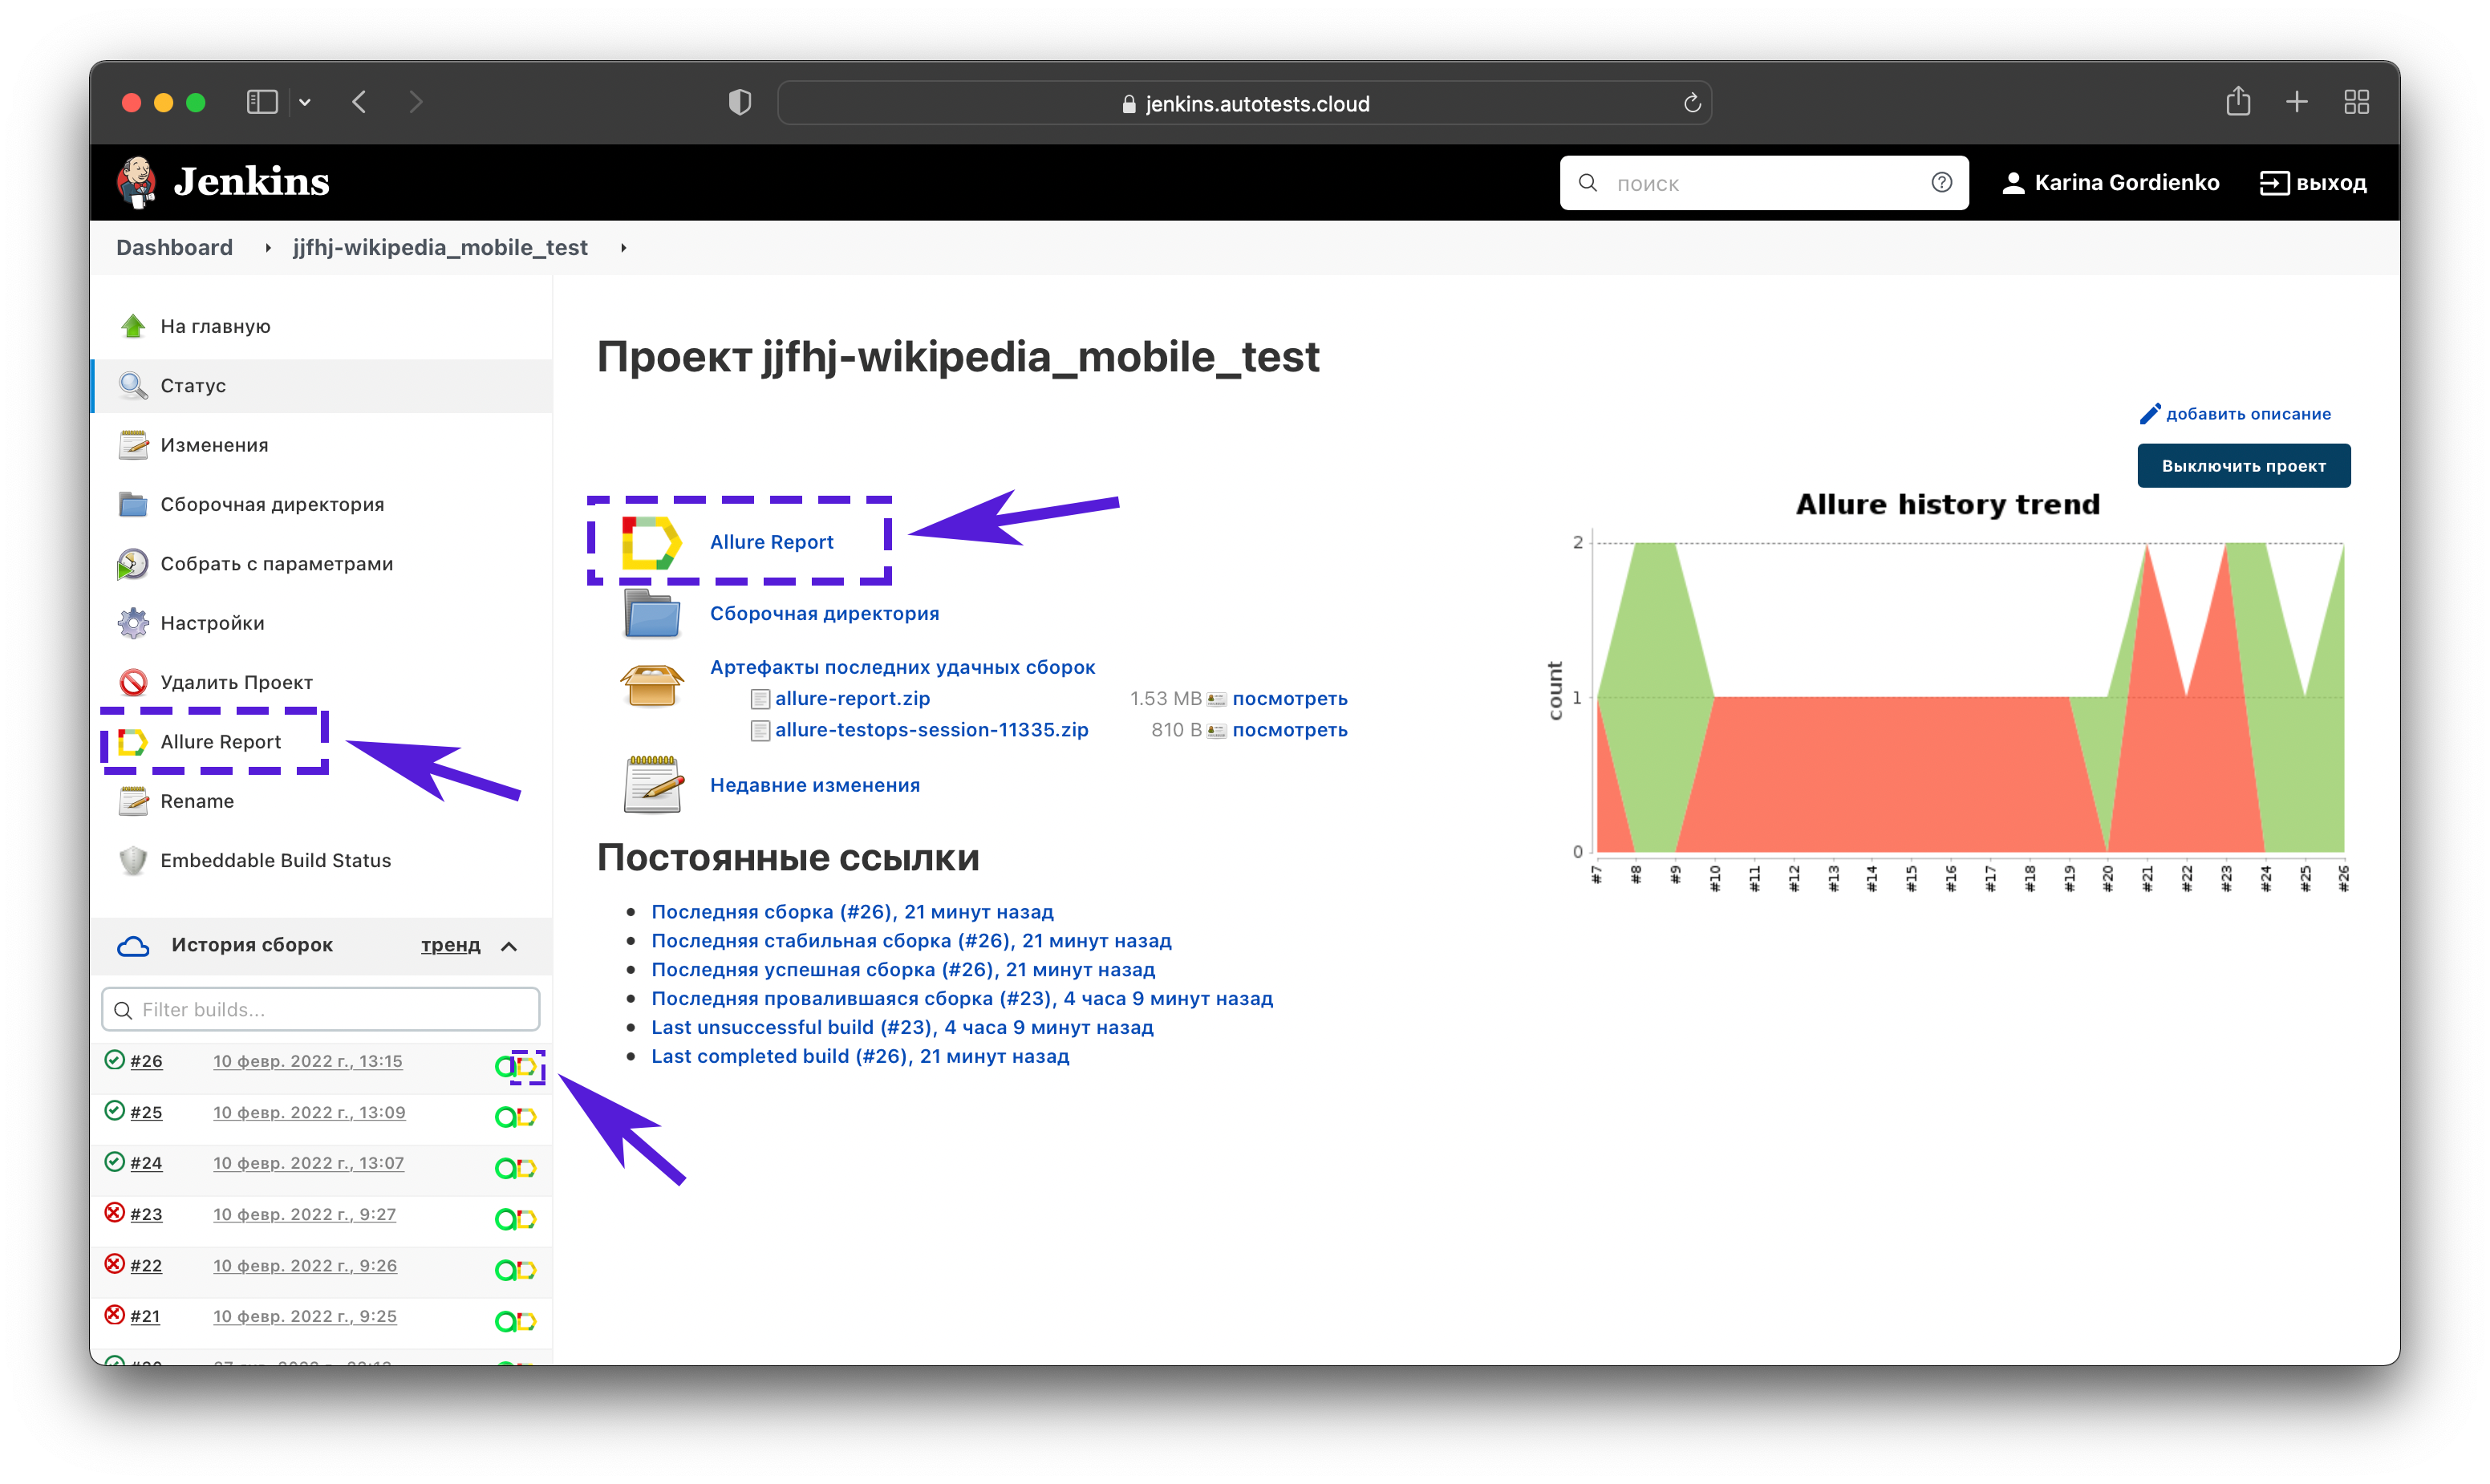Toggle the Safari sidebar panel
The height and width of the screenshot is (1484, 2490).
coord(261,102)
